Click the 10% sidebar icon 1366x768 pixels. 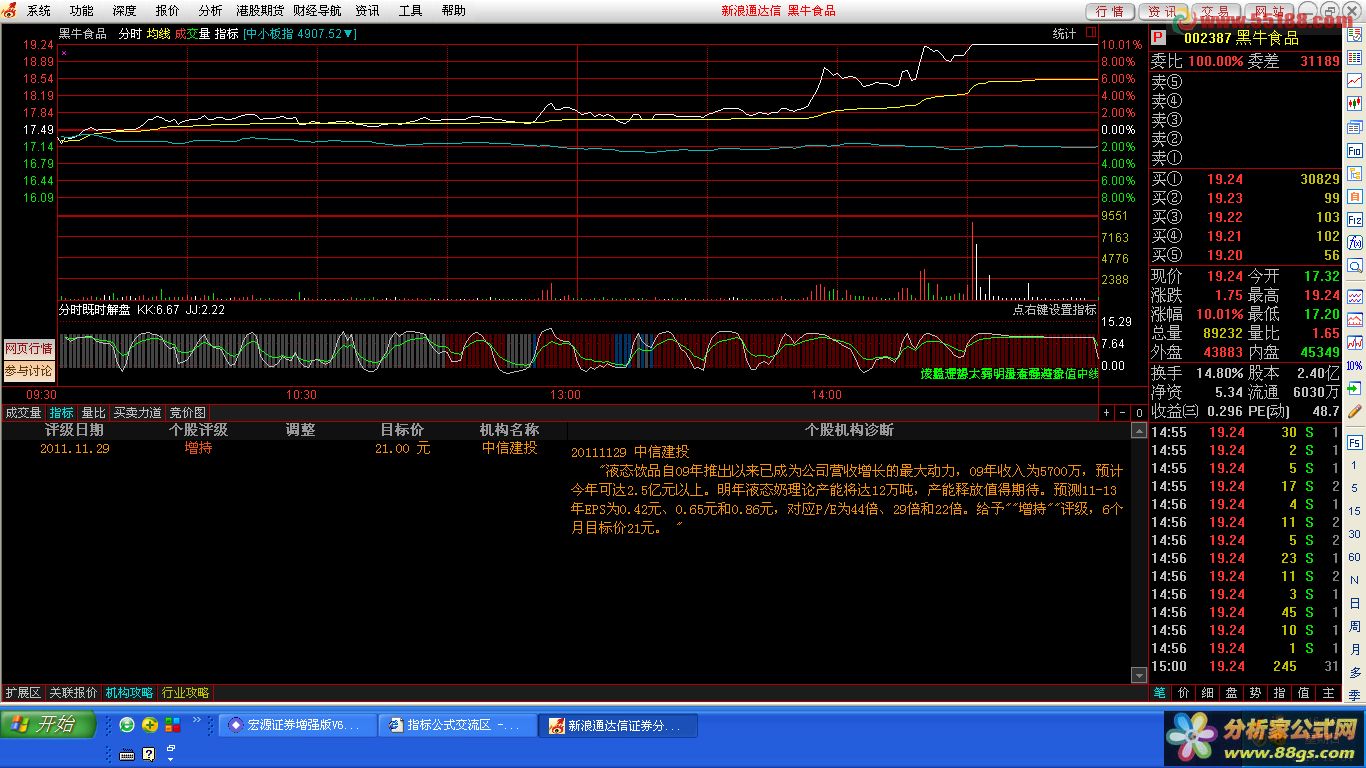[1354, 365]
